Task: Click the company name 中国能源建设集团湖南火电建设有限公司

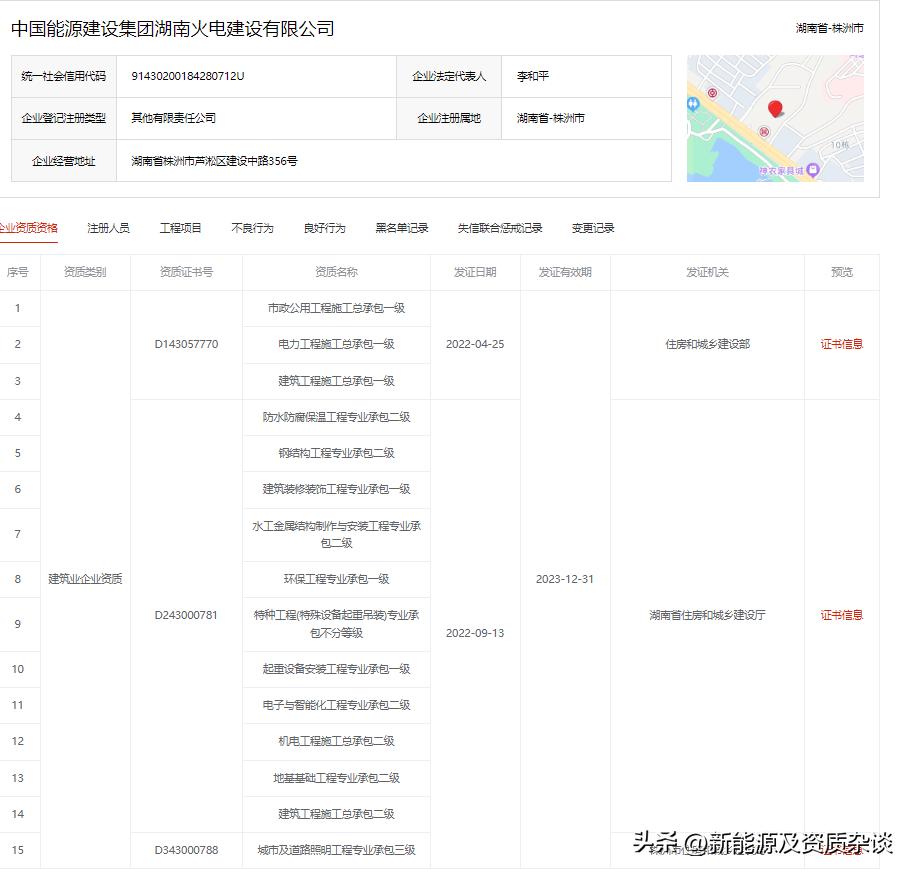Action: coord(173,29)
